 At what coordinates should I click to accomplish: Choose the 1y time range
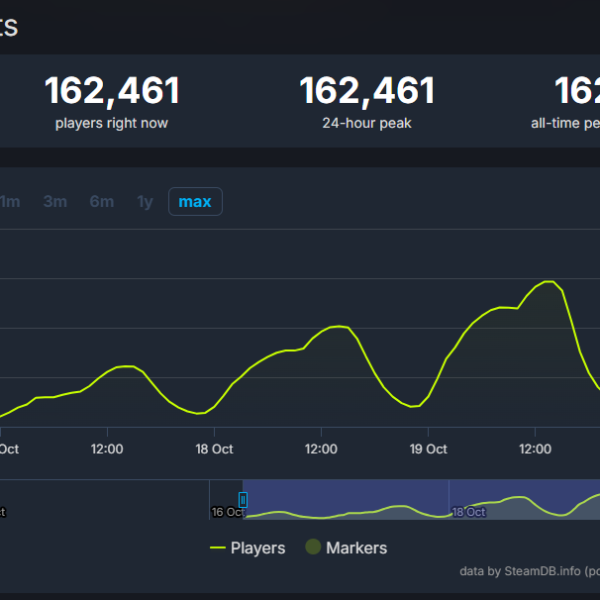click(145, 202)
